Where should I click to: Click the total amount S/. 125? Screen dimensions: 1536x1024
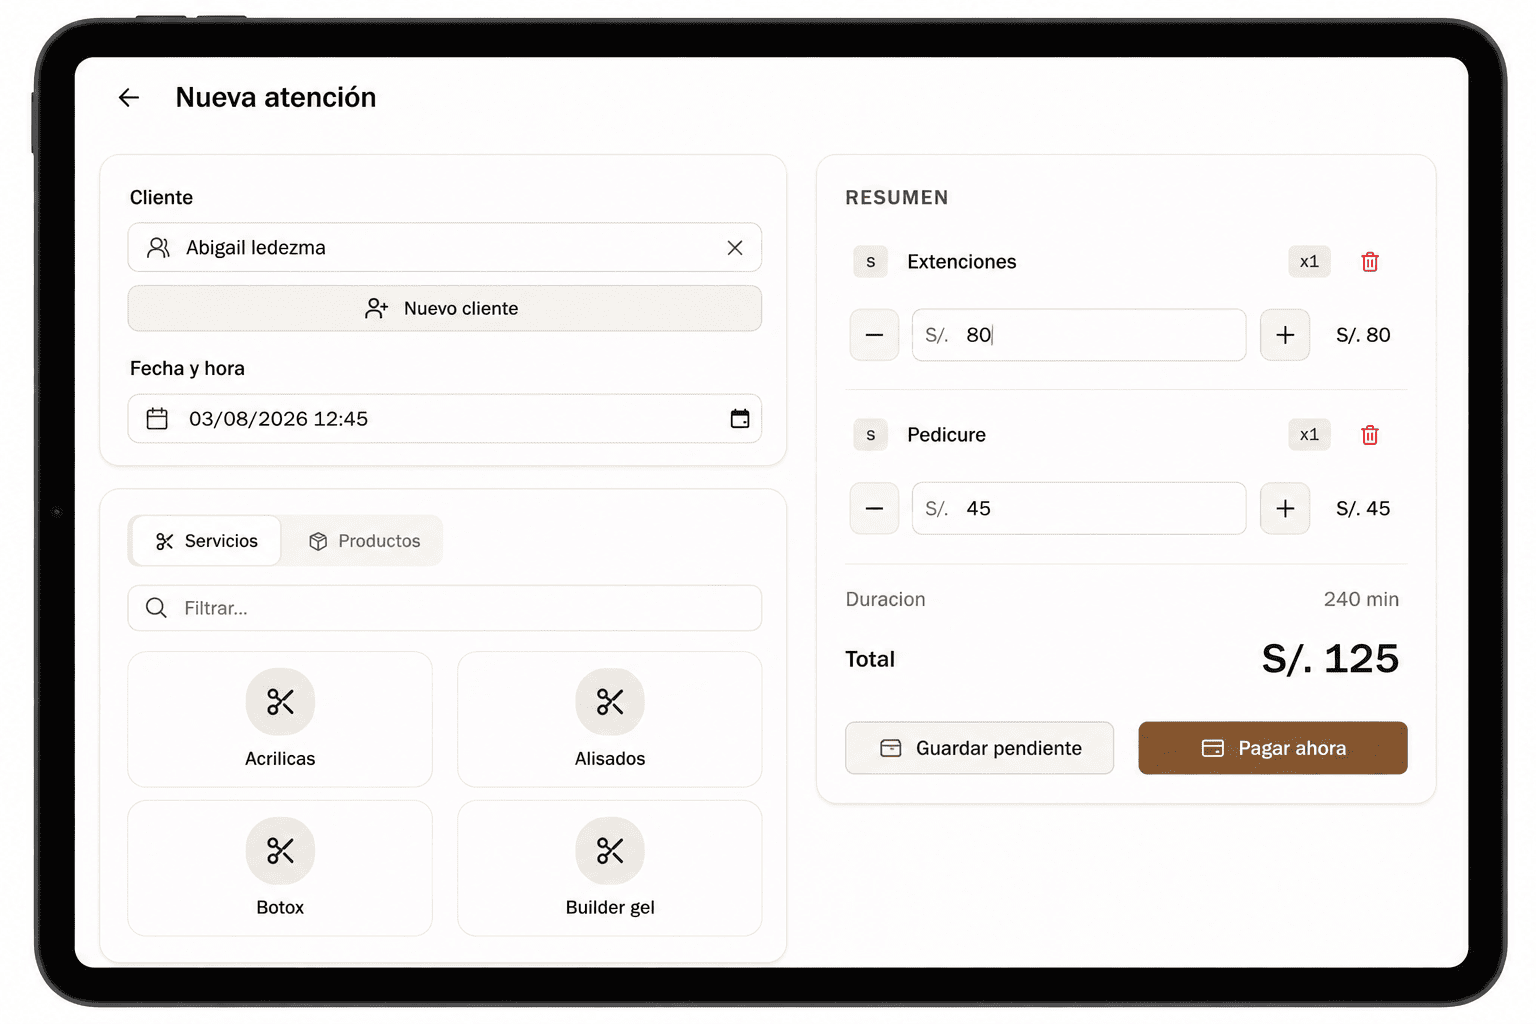(1330, 659)
